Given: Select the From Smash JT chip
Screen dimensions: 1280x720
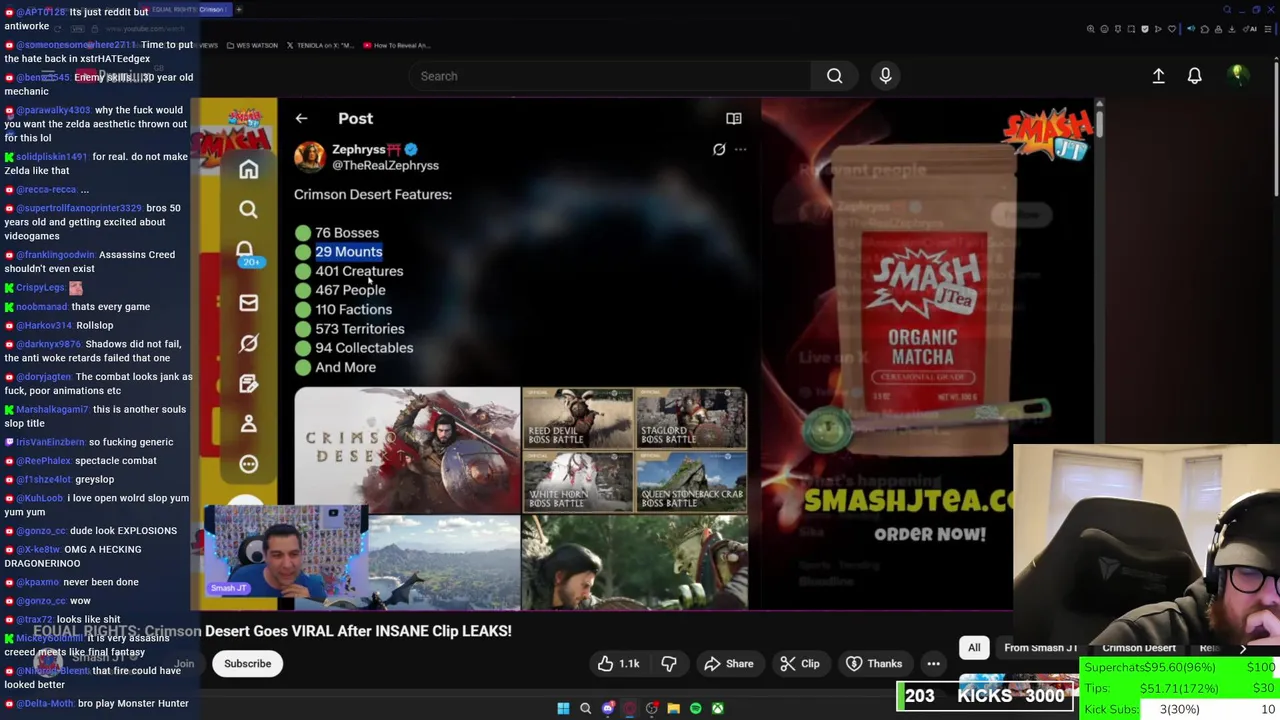Looking at the screenshot, I should point(1040,648).
